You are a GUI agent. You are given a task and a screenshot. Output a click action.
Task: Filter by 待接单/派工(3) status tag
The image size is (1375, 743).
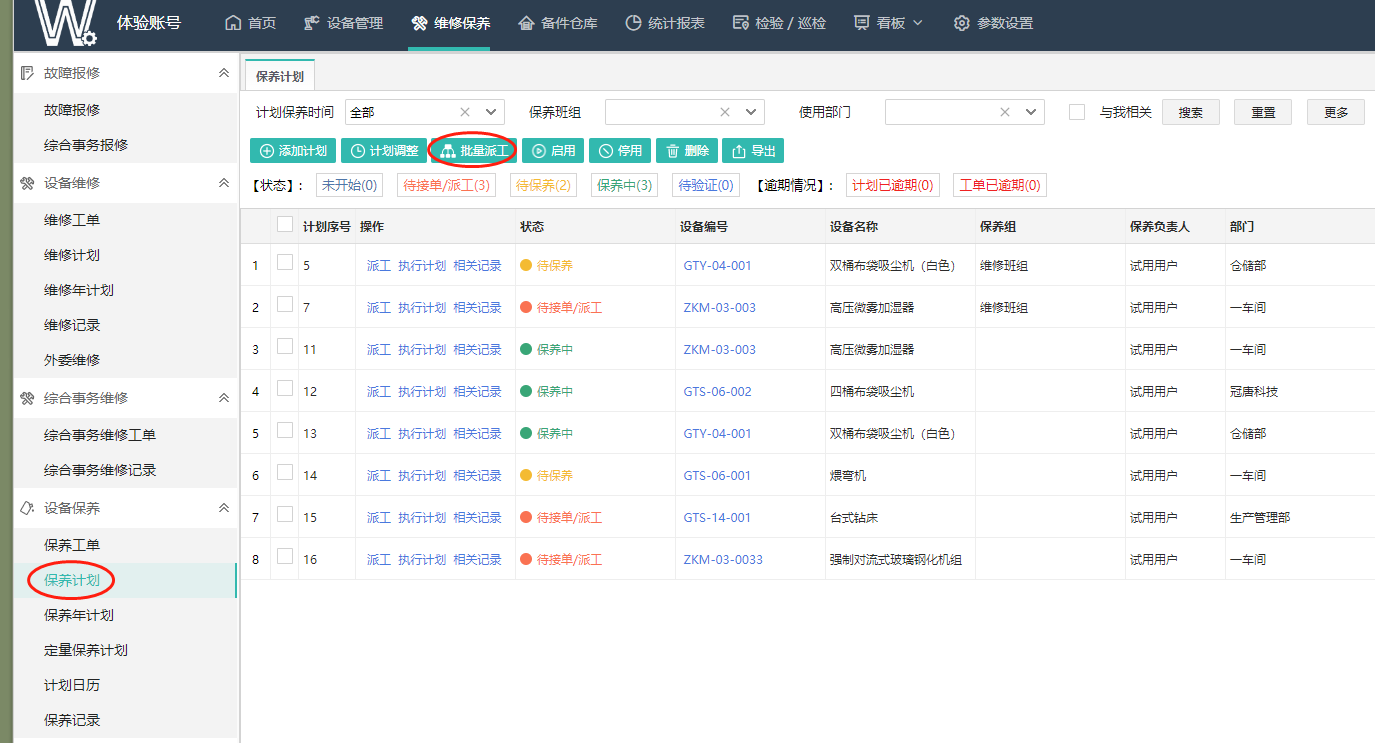(x=447, y=185)
